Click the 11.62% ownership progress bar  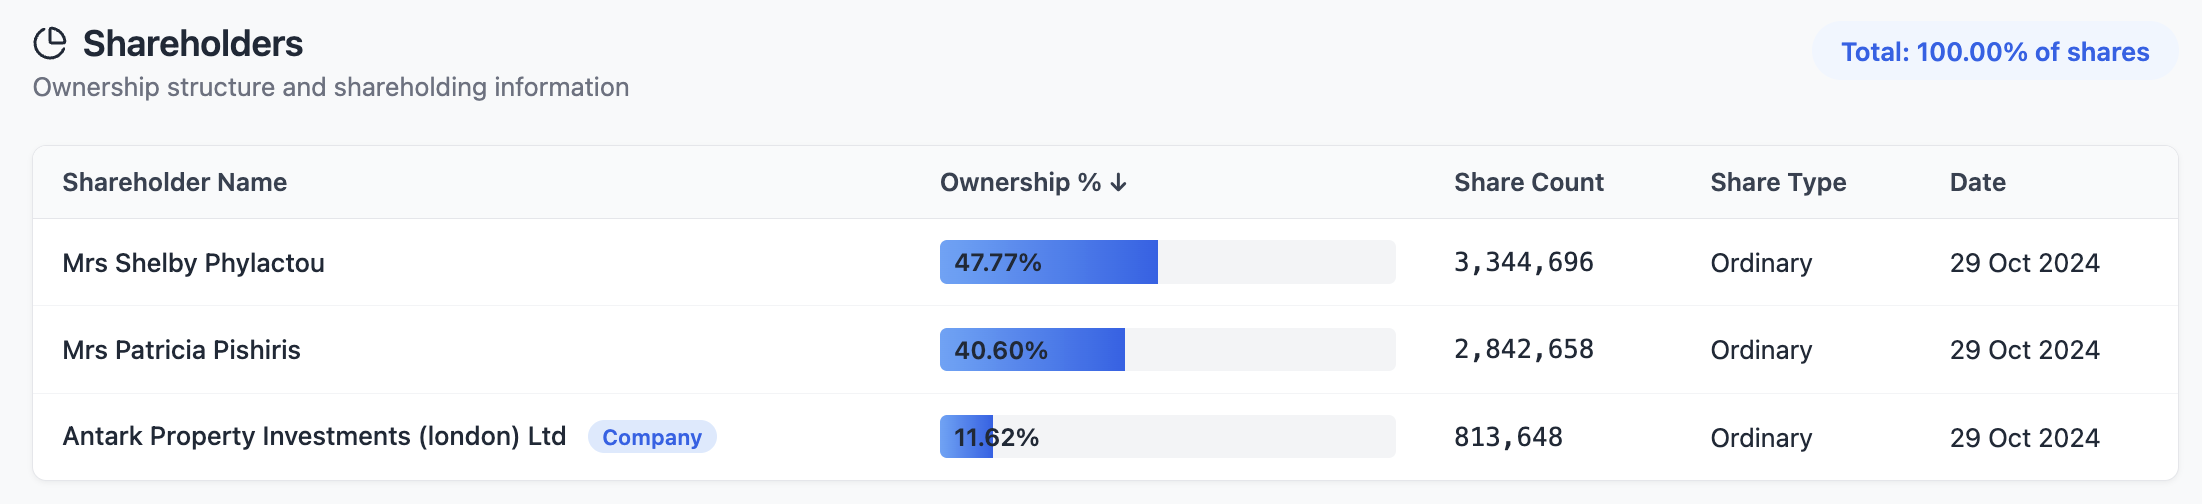click(1167, 437)
